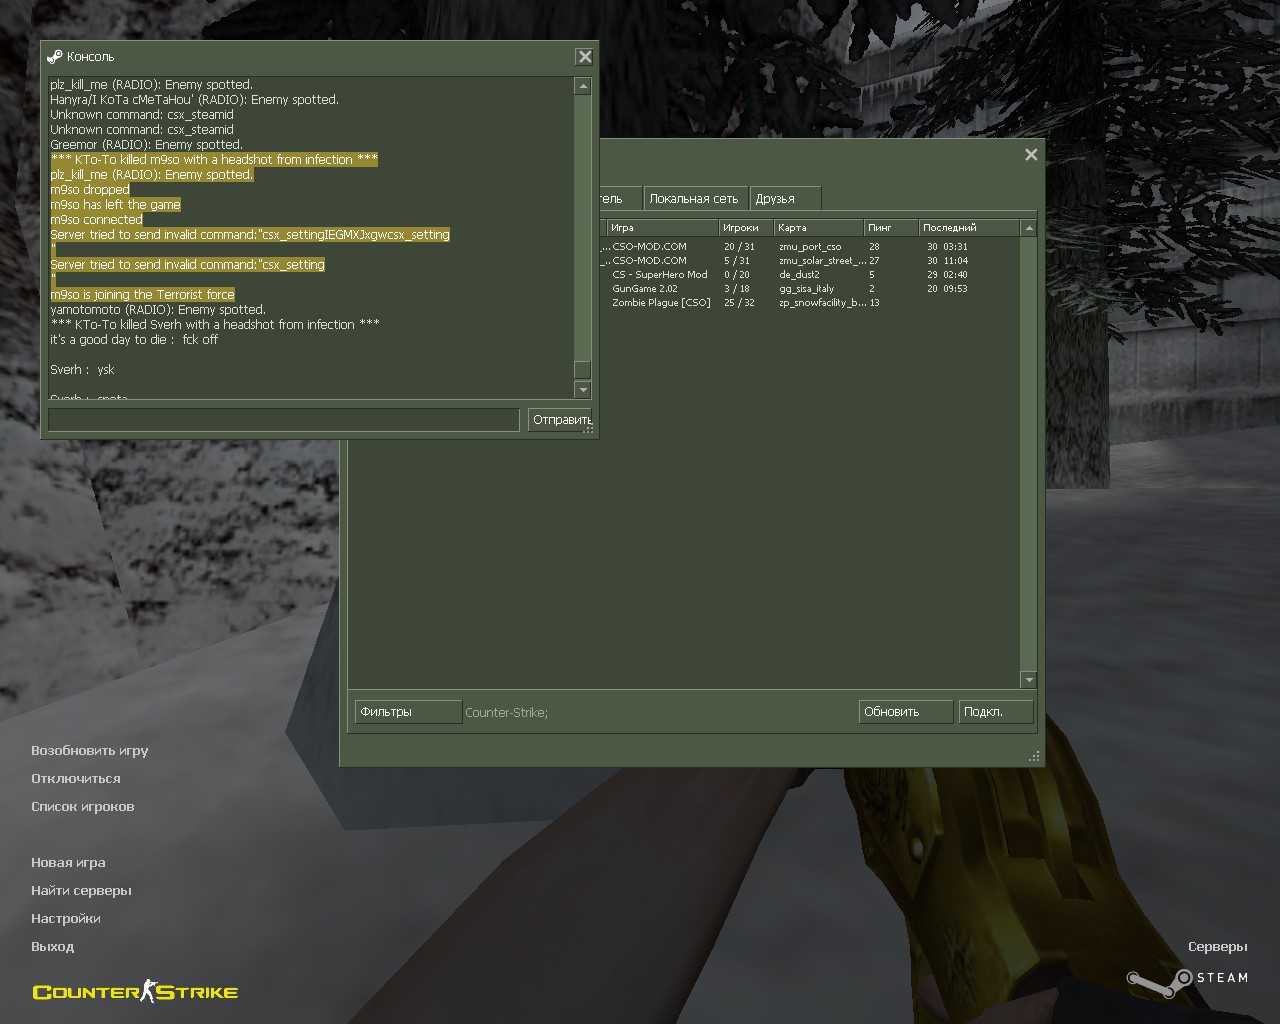
Task: Select the Zombie Plague [CSO] server row
Action: [x=661, y=303]
